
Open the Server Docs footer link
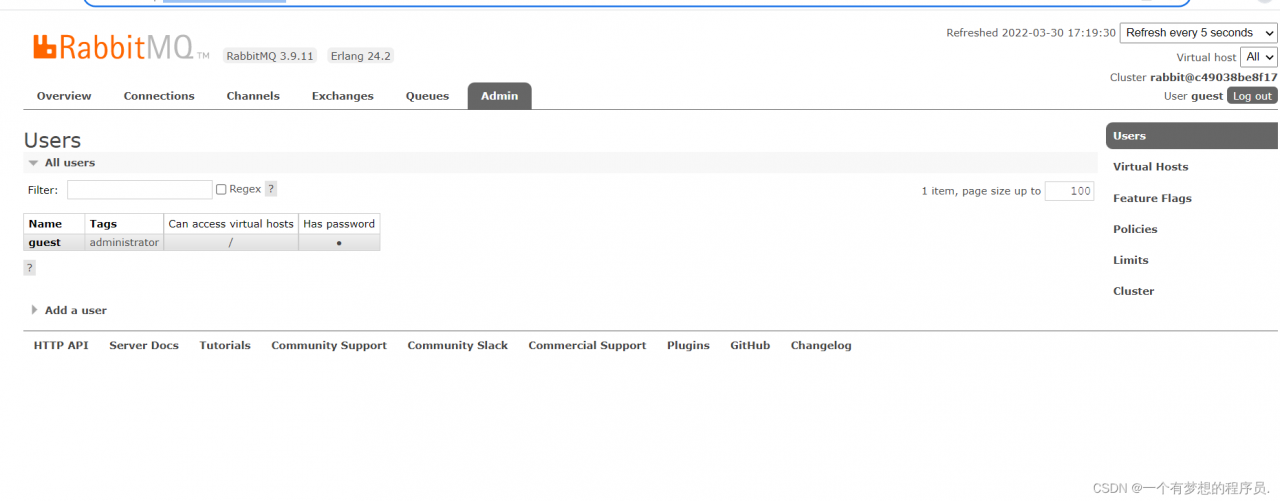144,345
